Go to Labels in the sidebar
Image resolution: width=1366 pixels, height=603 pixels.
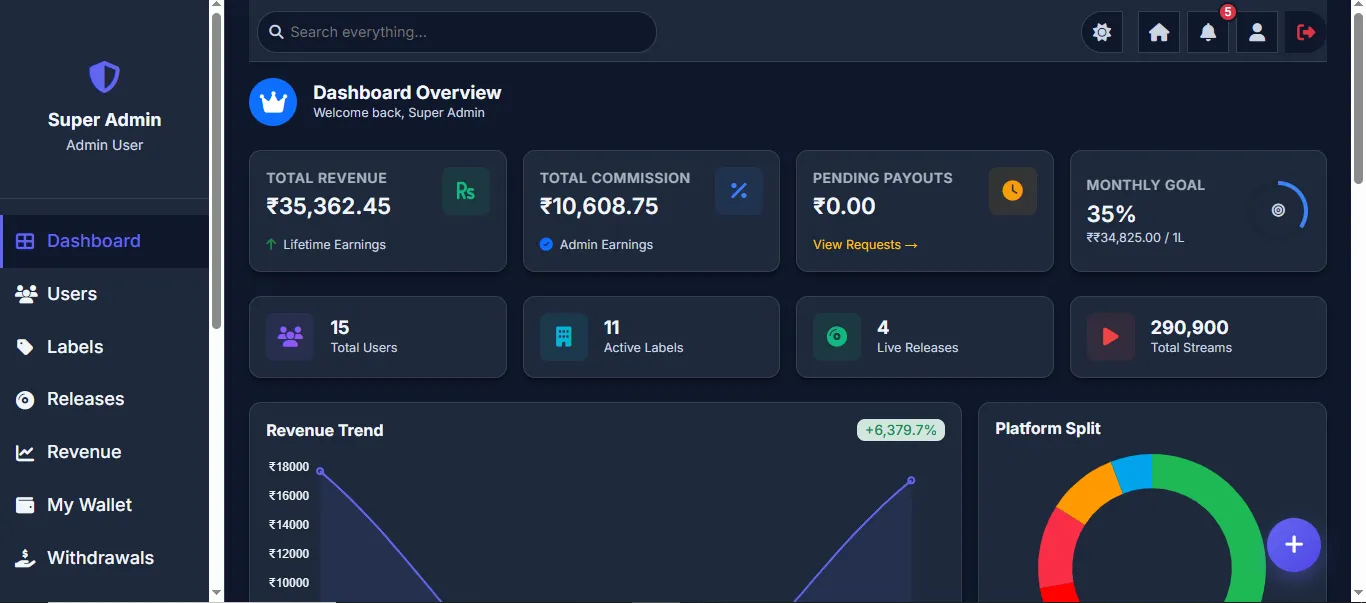[x=104, y=347]
